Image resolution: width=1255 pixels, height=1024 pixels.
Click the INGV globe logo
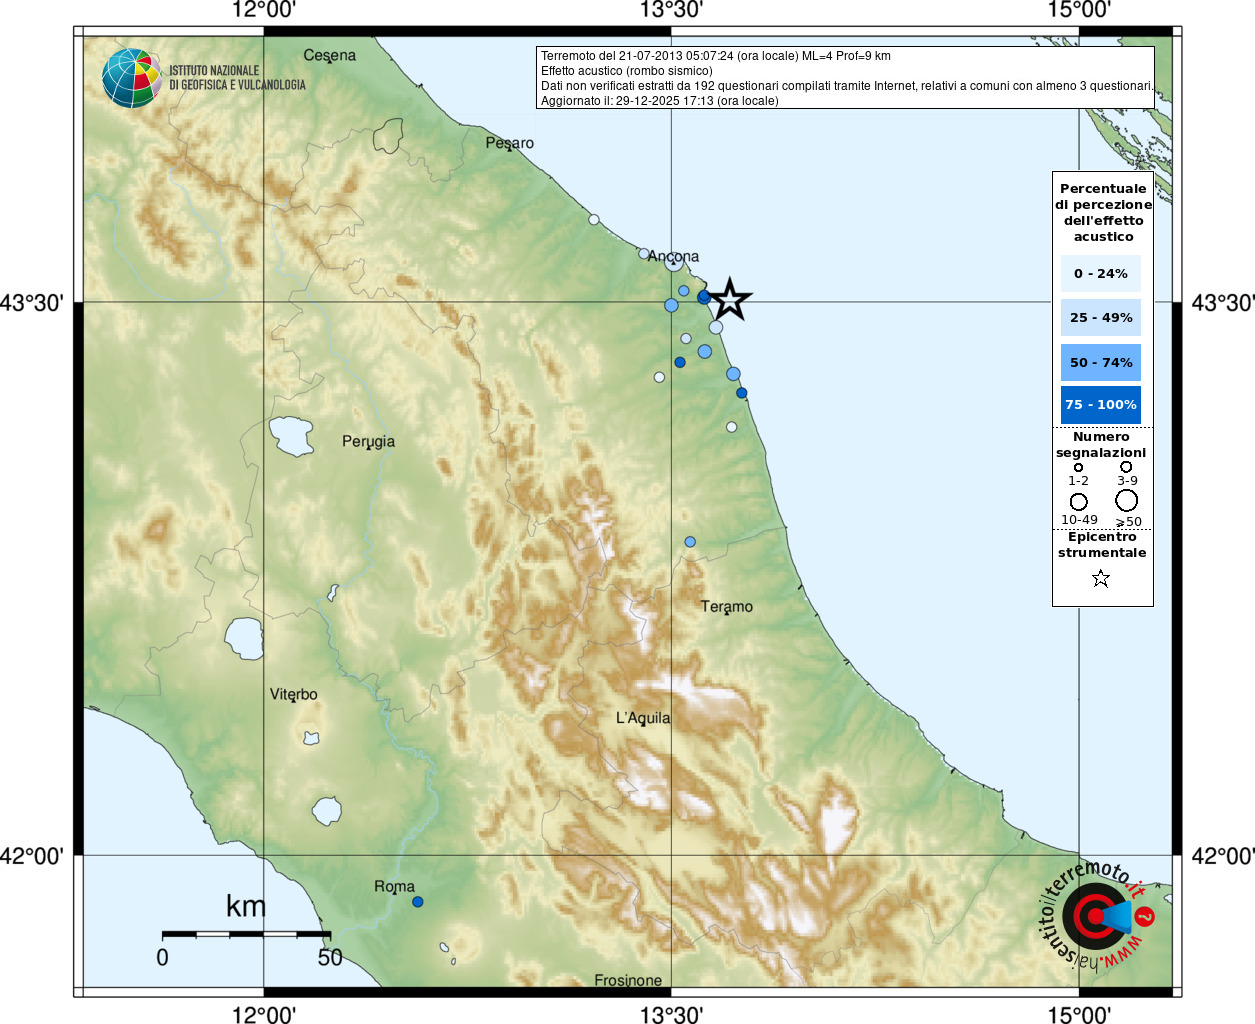pyautogui.click(x=131, y=78)
